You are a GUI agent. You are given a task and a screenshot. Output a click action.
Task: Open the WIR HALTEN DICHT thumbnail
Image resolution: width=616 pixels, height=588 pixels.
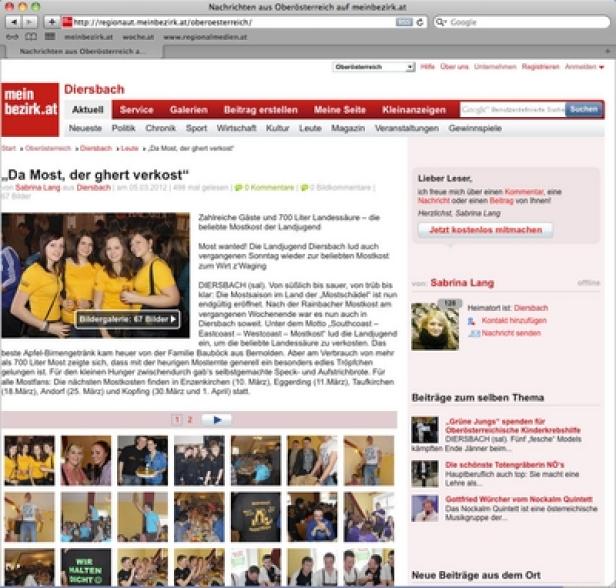86,568
